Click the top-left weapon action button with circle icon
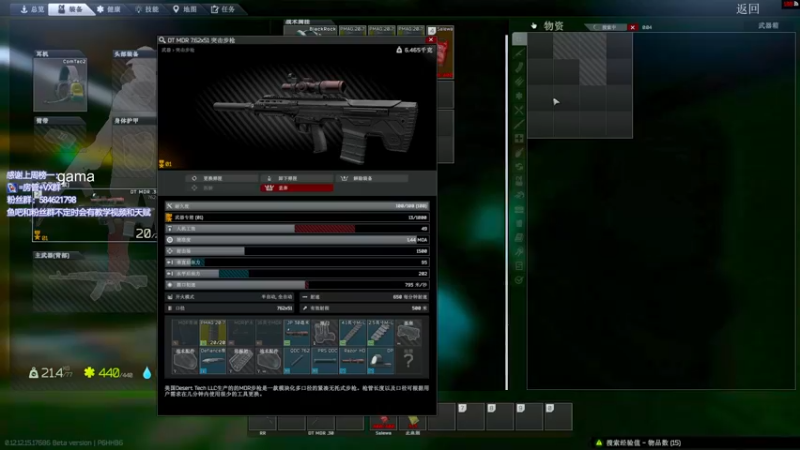 point(222,178)
